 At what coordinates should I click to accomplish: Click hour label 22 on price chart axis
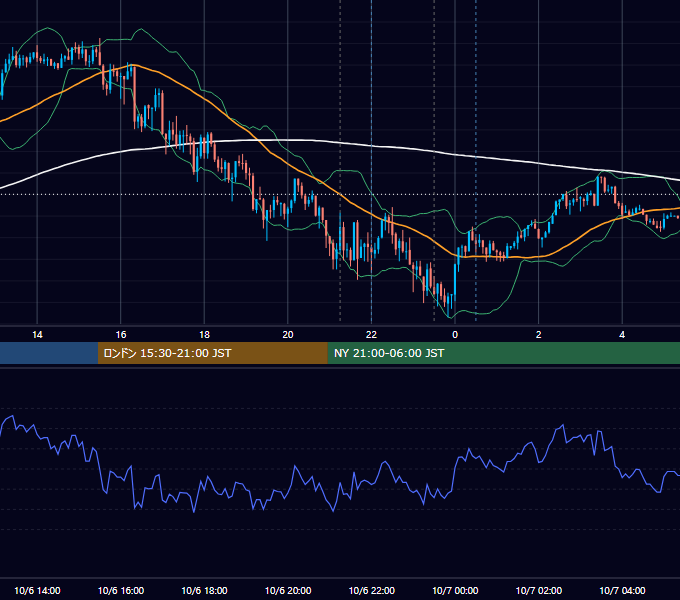372,335
